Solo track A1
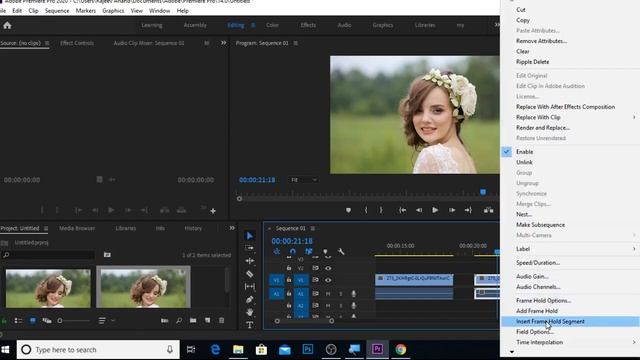The height and width of the screenshot is (360, 640). click(x=341, y=293)
